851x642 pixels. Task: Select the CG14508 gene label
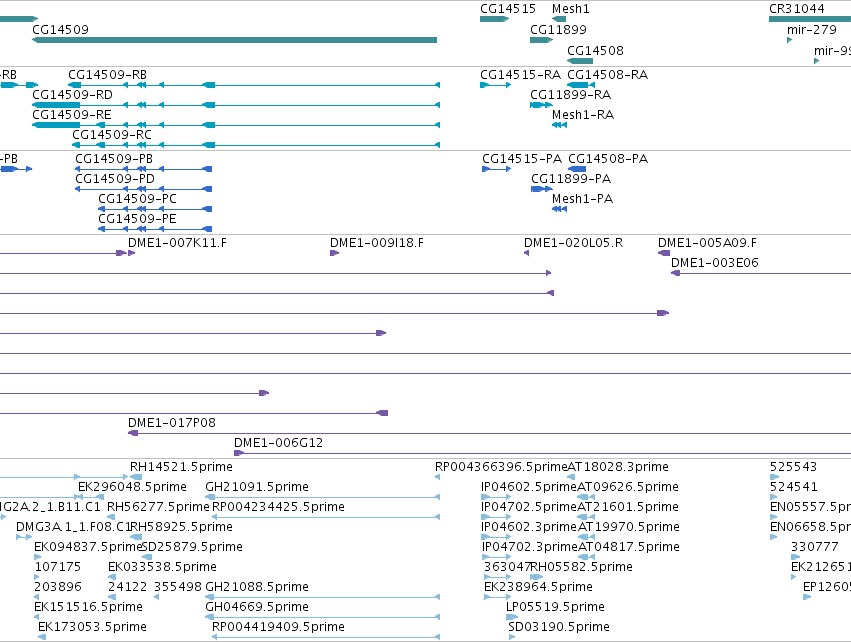coord(595,50)
